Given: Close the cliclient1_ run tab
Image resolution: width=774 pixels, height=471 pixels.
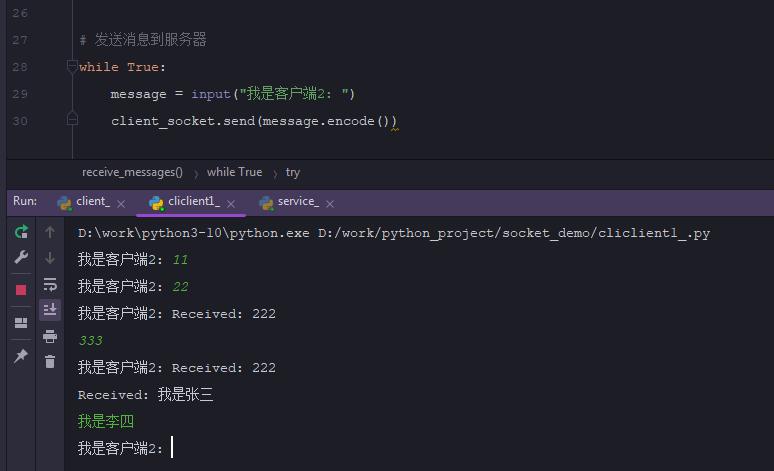Looking at the screenshot, I should click(231, 203).
